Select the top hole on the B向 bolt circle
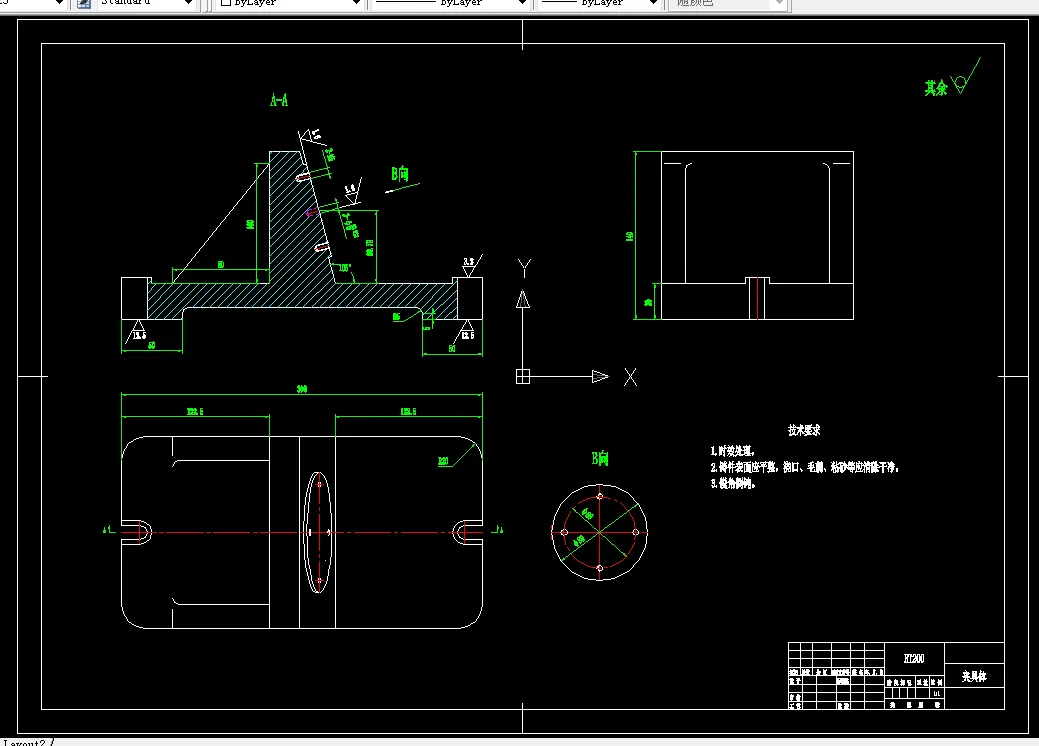 click(x=600, y=496)
